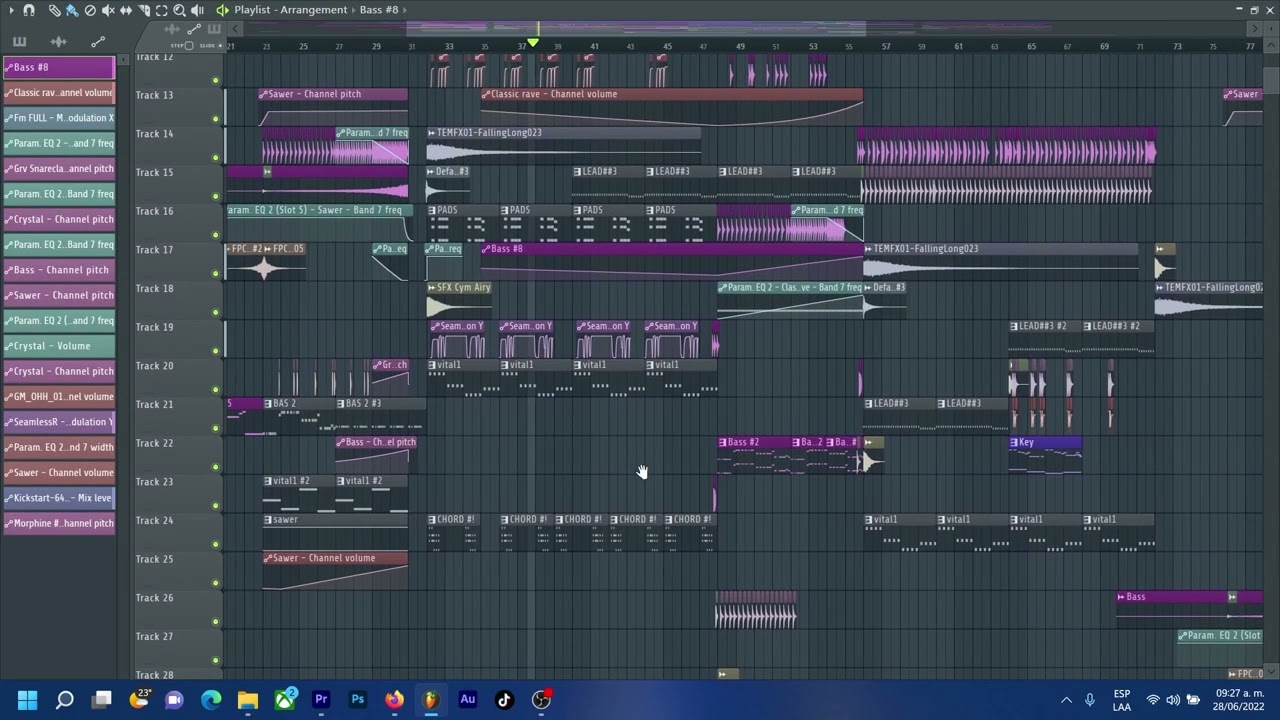This screenshot has height=720, width=1280.
Task: Show automation clips in picker panel
Action: point(98,42)
